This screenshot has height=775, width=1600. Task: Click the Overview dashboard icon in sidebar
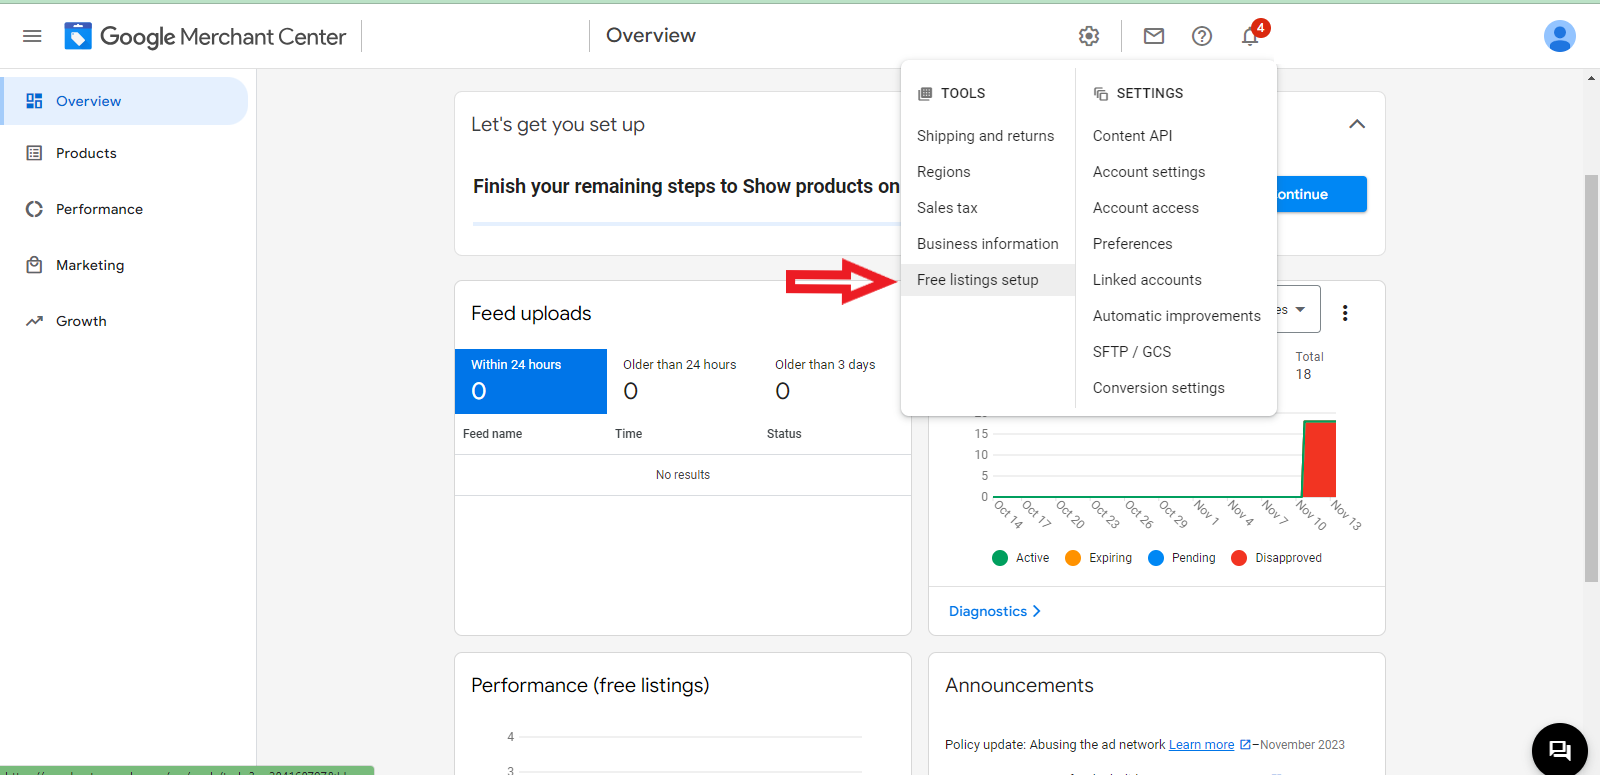tap(34, 101)
